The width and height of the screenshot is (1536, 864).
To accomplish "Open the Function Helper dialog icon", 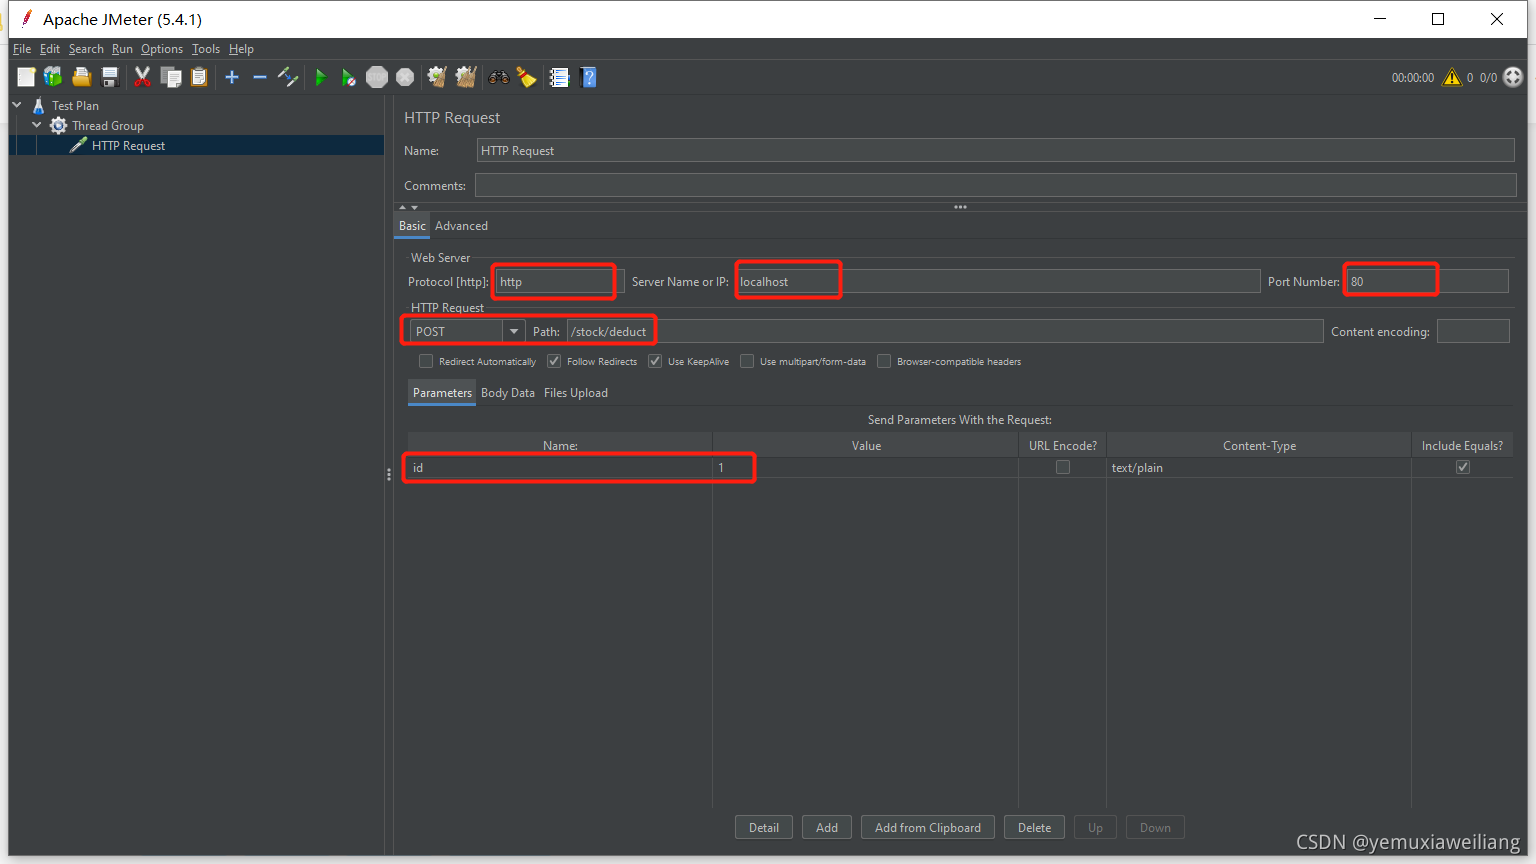I will (x=559, y=77).
